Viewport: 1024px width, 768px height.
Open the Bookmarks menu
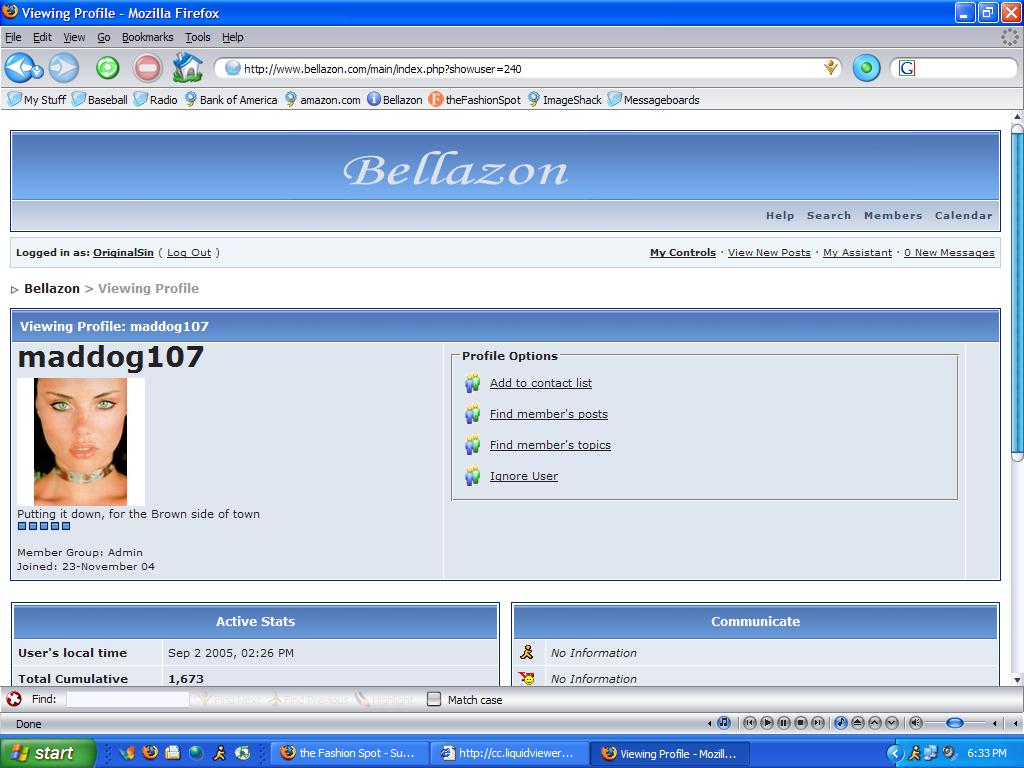coord(147,37)
